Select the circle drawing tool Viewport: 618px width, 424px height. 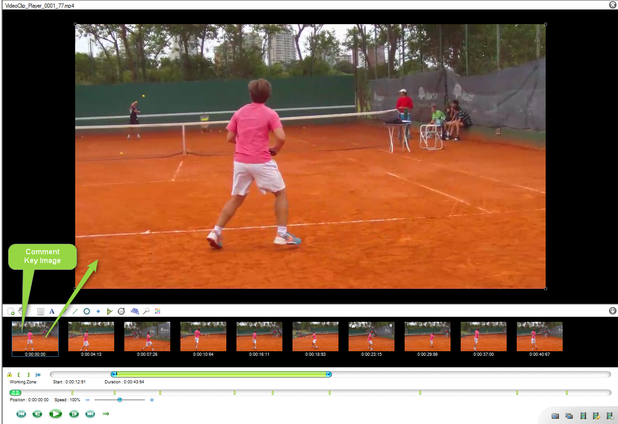point(87,311)
